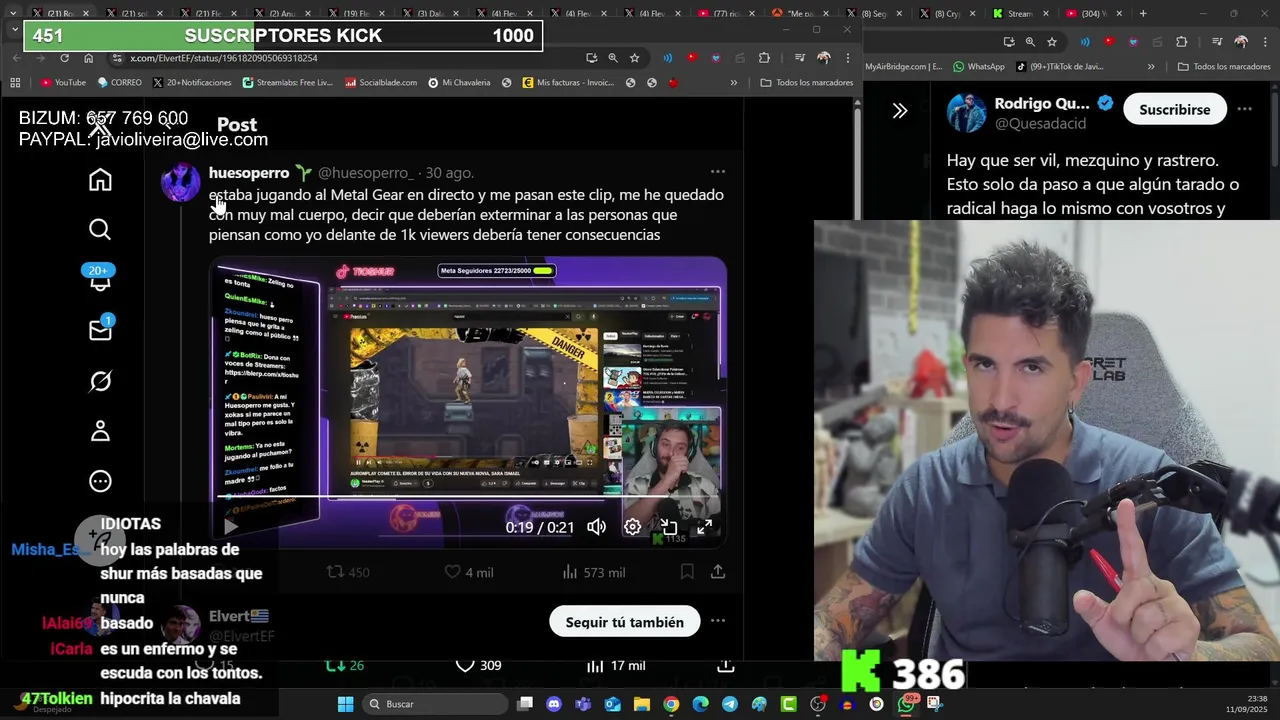Bookmark page with star in left browser

(634, 58)
